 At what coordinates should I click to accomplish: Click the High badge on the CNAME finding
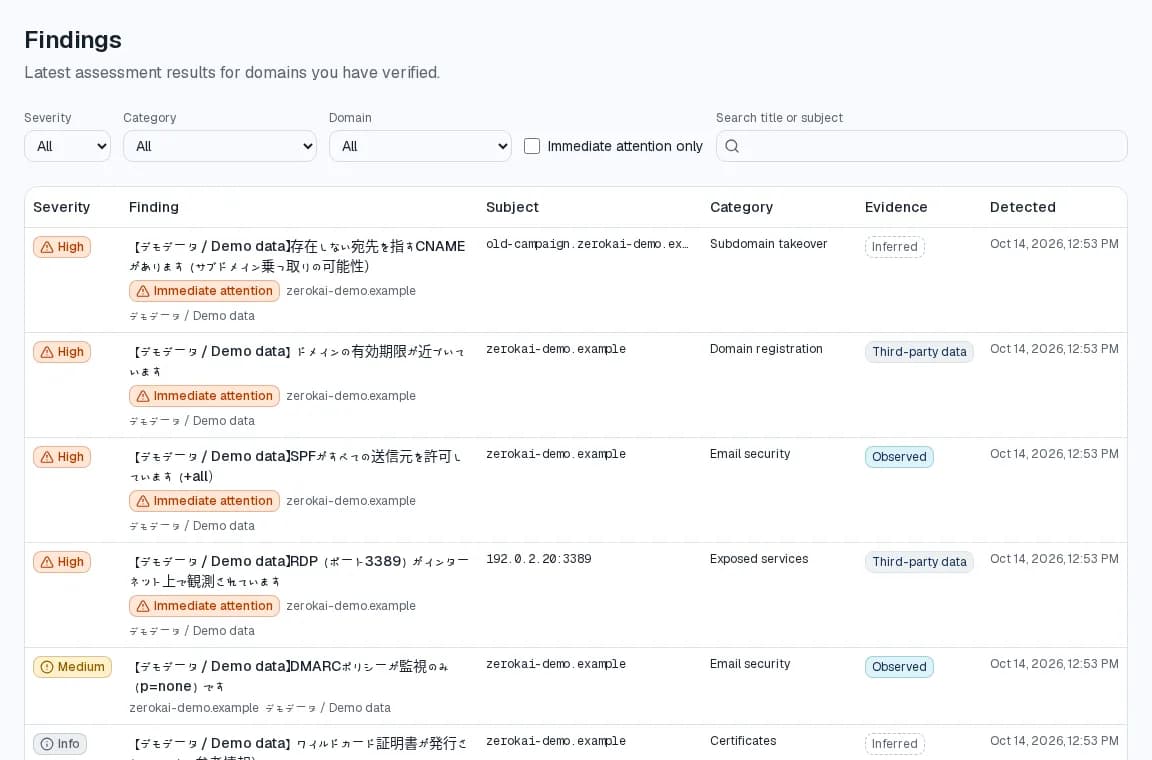click(x=62, y=247)
